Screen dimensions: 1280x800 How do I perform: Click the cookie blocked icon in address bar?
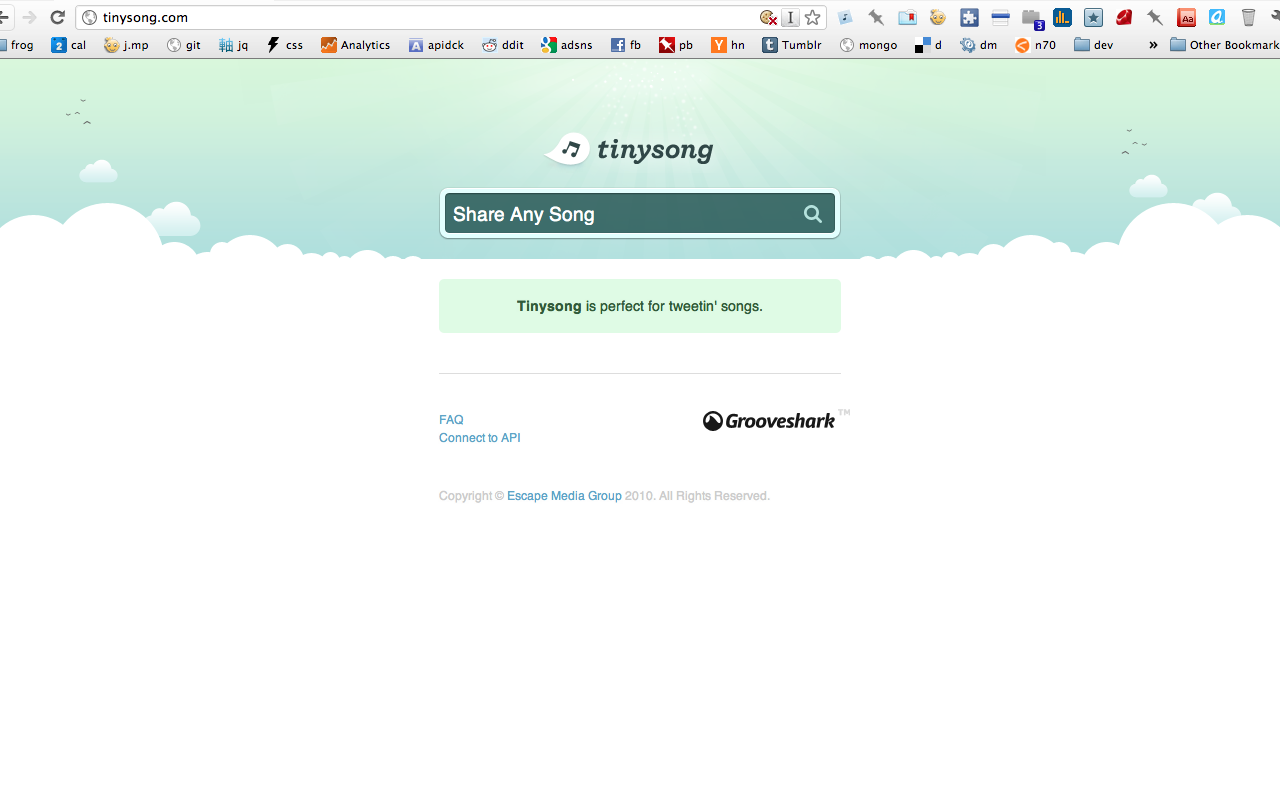click(768, 17)
